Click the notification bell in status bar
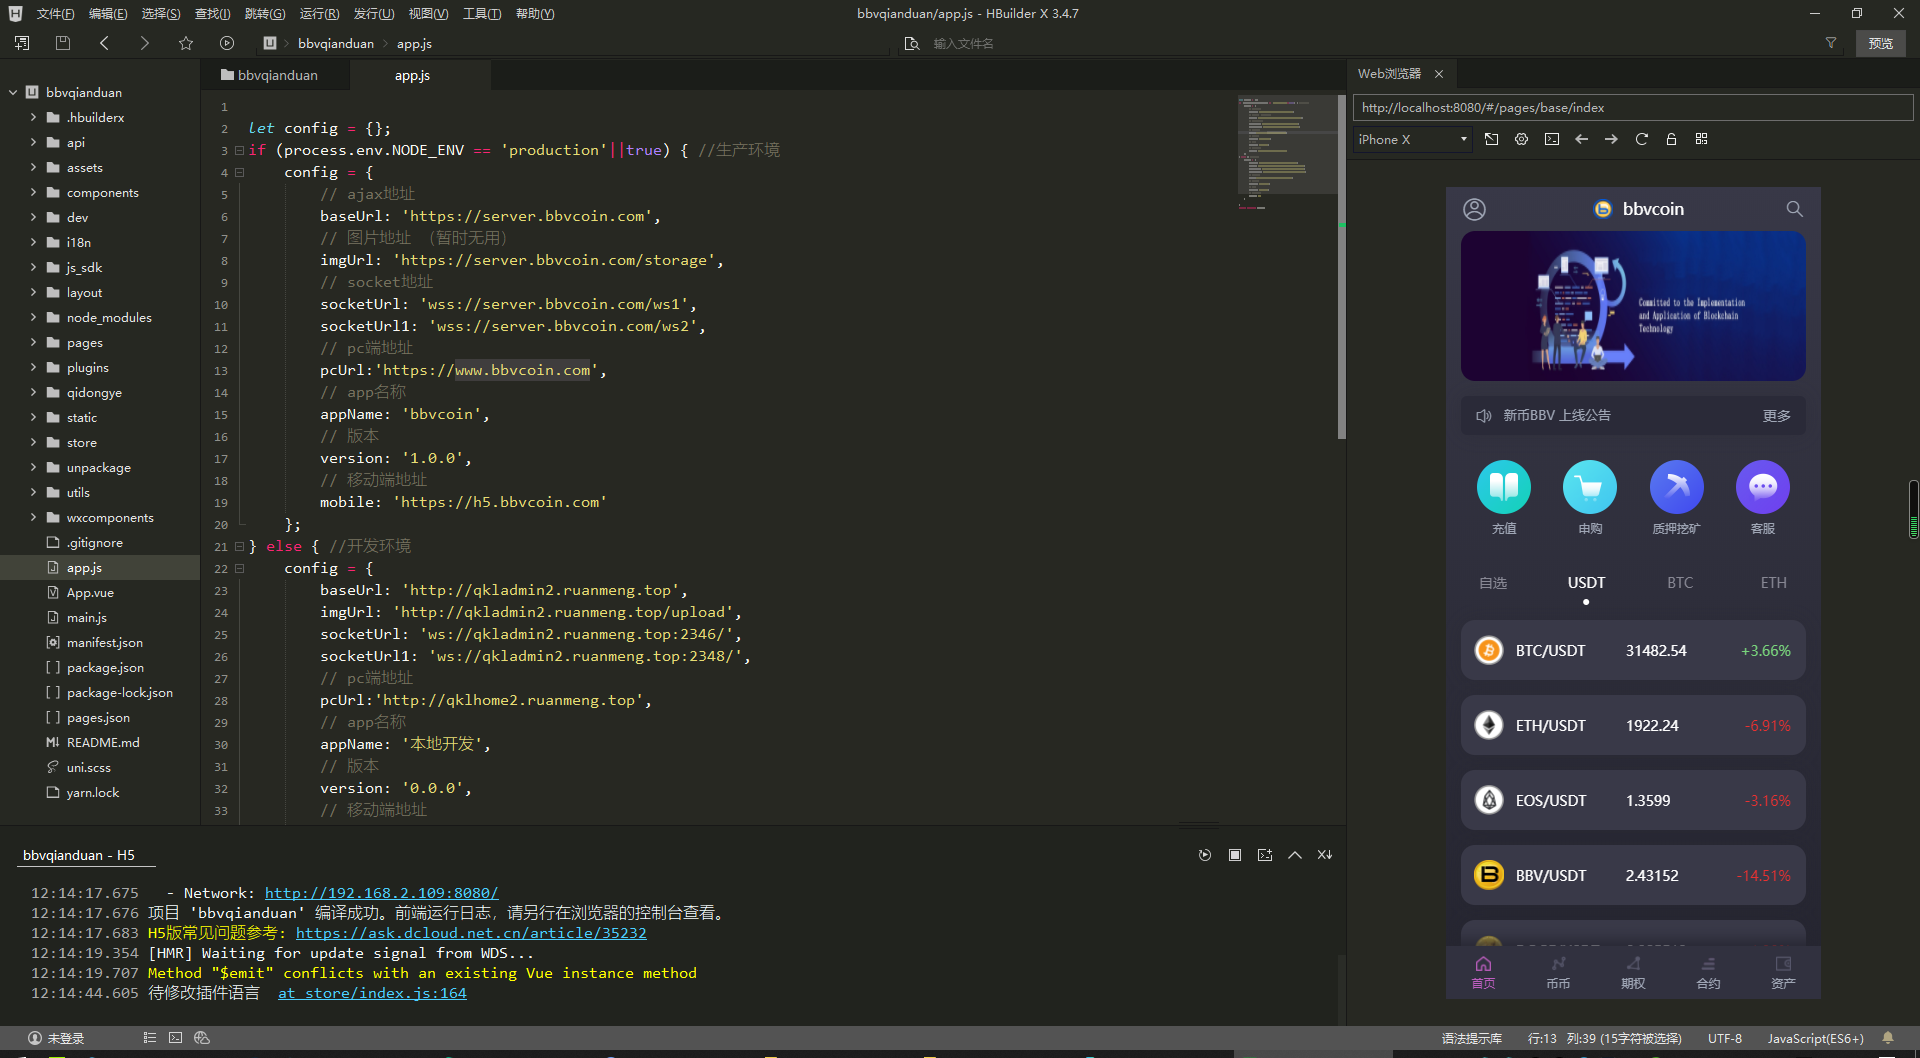This screenshot has height=1058, width=1920. click(1888, 1038)
